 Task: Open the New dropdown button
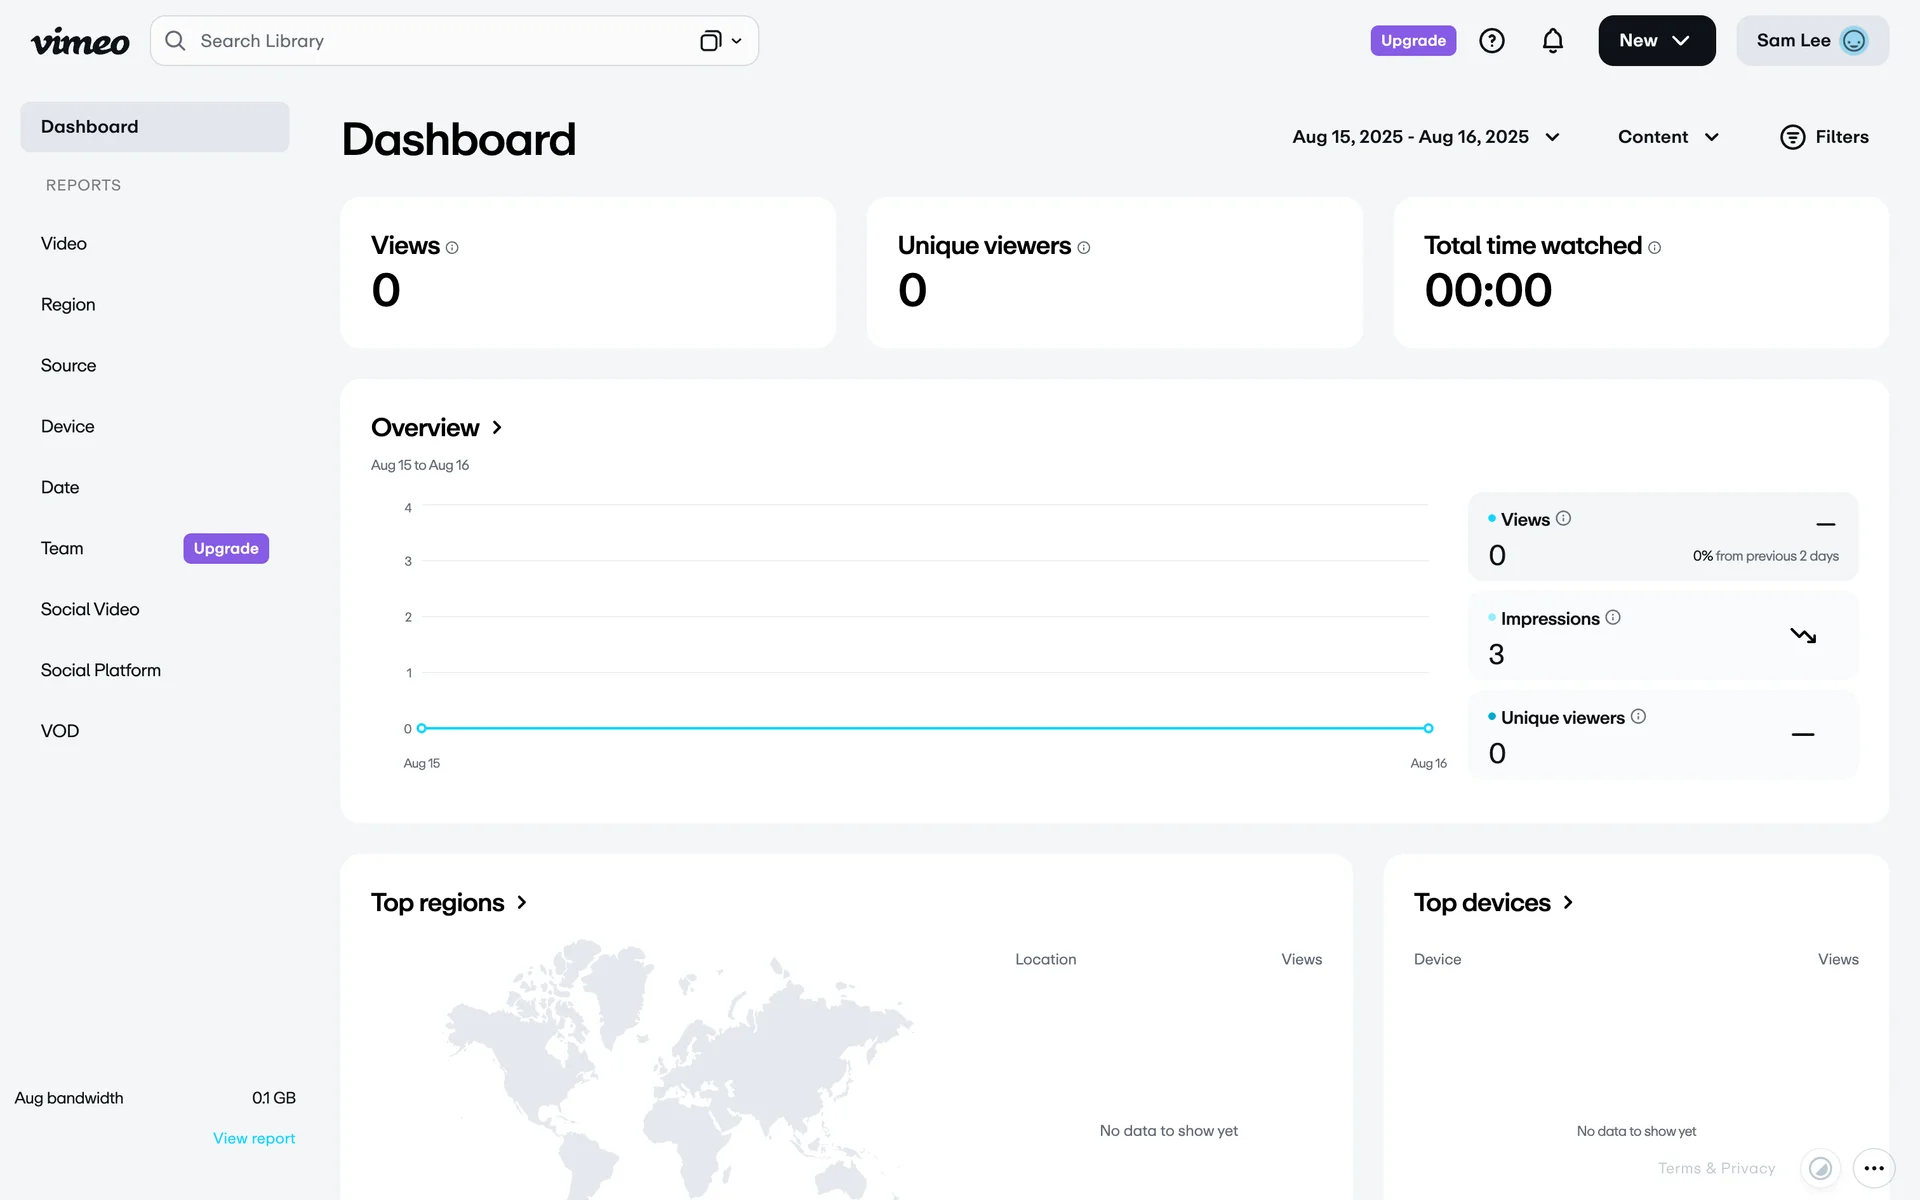coord(1656,41)
